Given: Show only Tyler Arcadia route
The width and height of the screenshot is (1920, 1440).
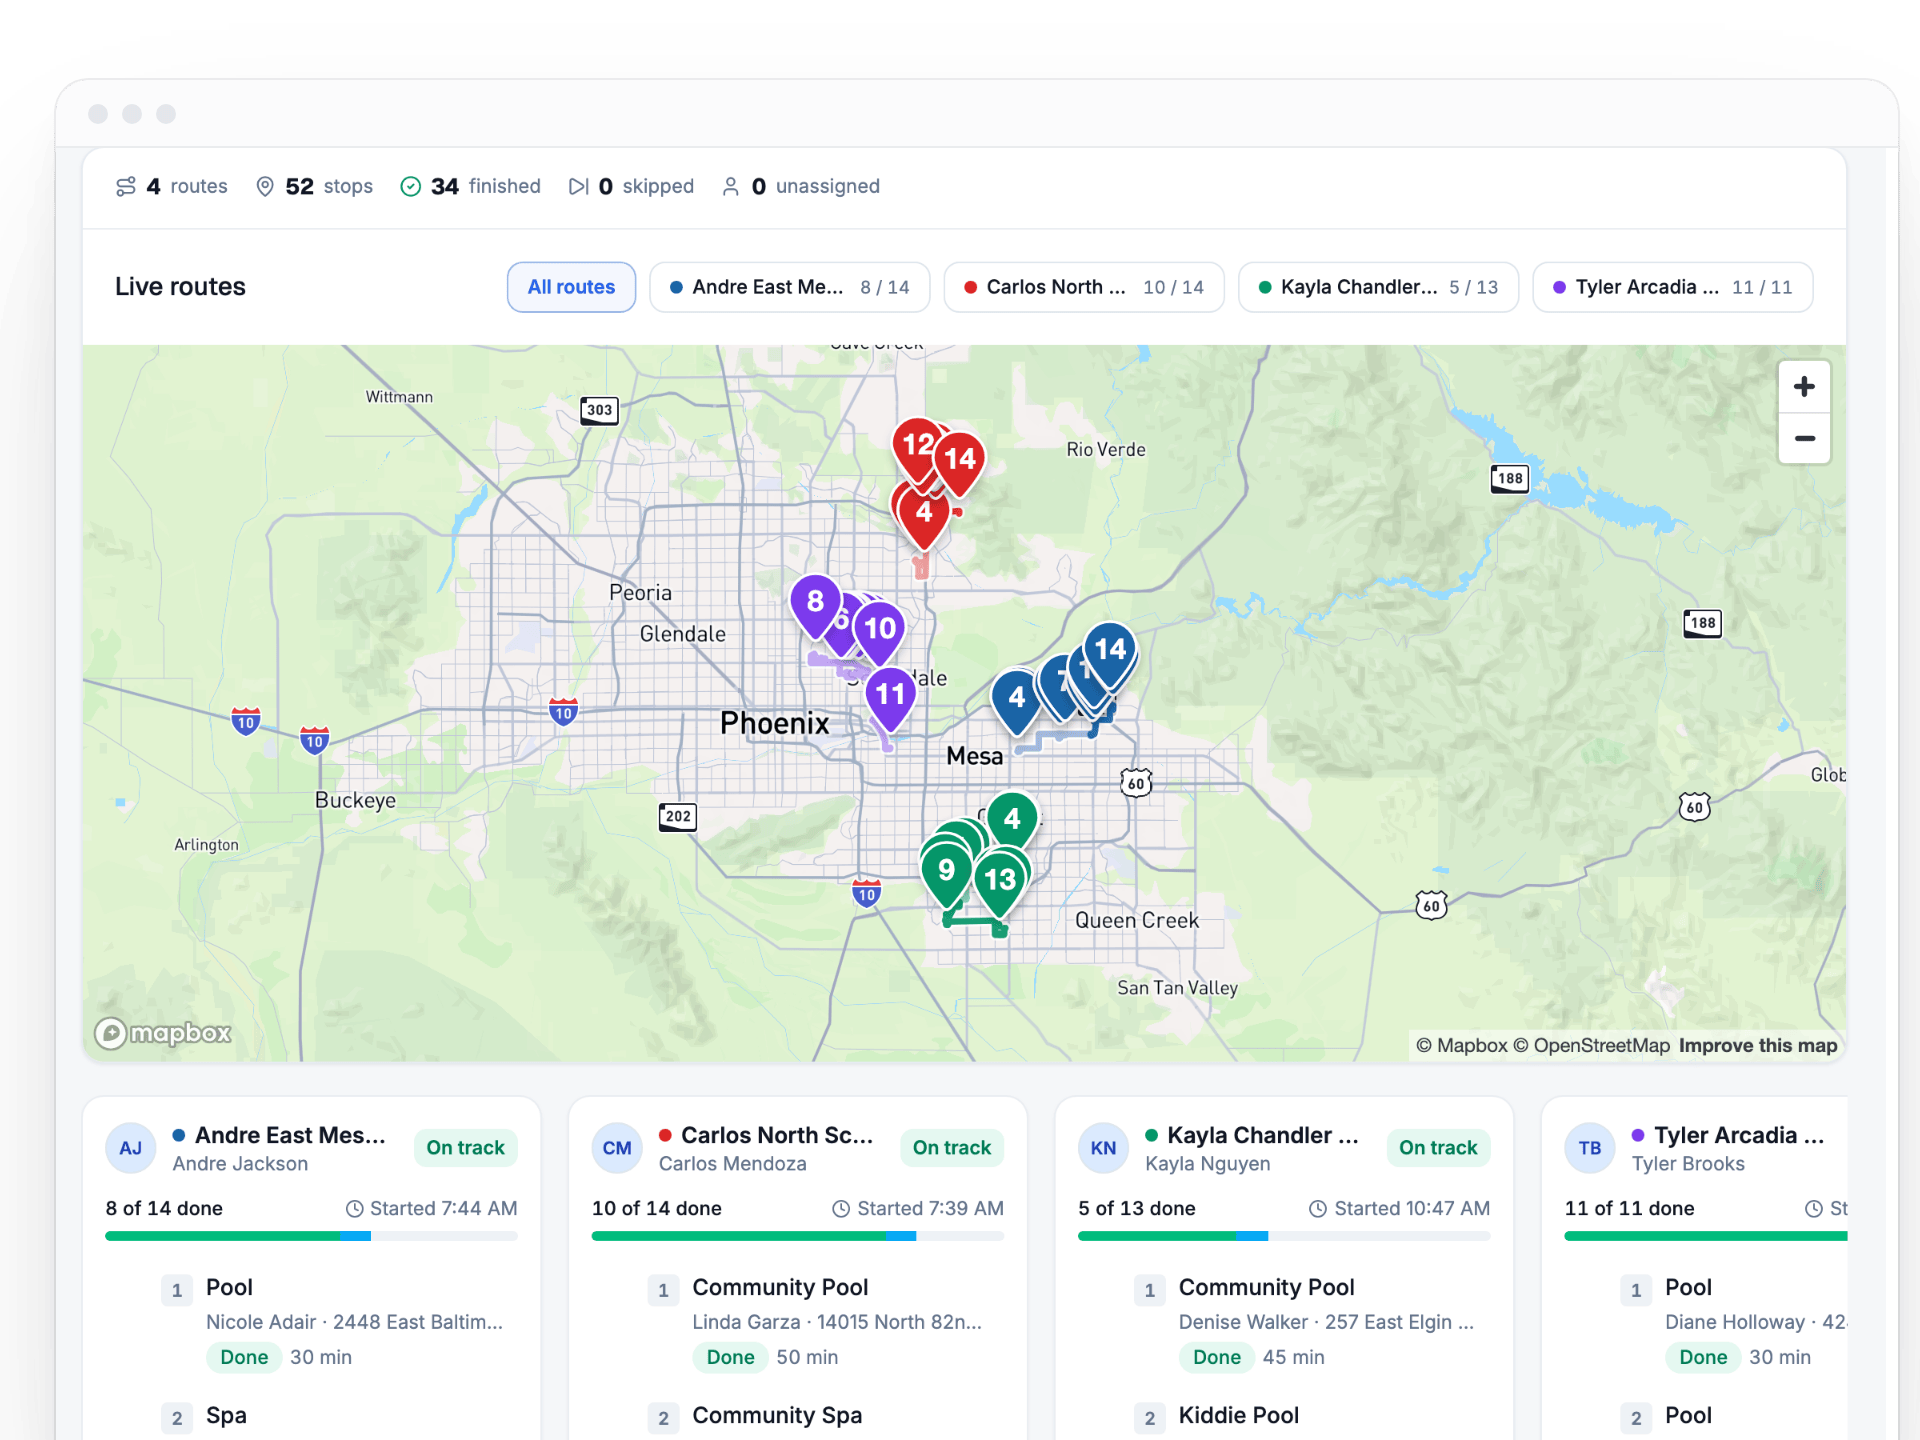Looking at the screenshot, I should point(1673,287).
